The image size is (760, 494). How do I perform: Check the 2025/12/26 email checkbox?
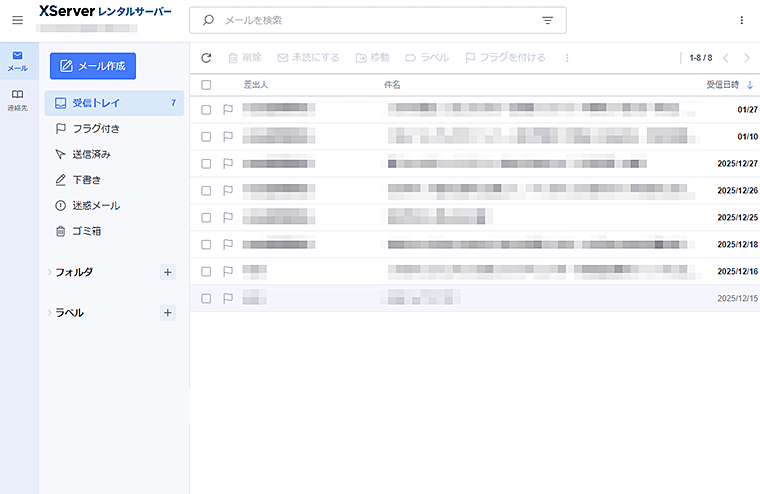pos(206,191)
